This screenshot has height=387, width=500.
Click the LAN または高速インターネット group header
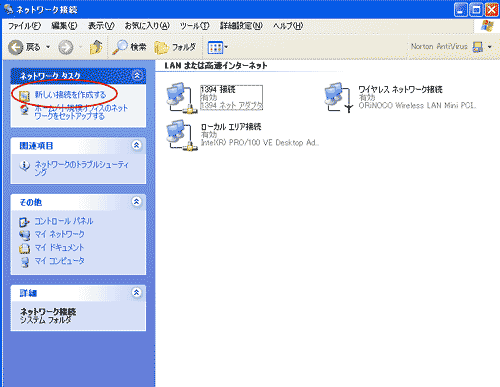click(x=216, y=66)
